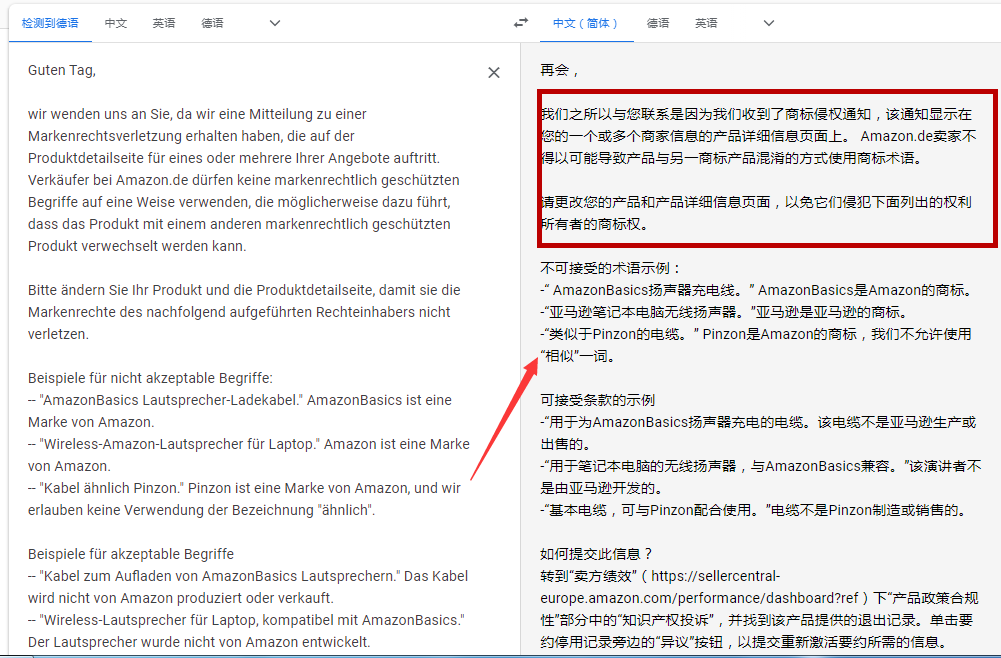This screenshot has width=1001, height=658.
Task: Choose 德语 as the target language
Action: pyautogui.click(x=657, y=22)
